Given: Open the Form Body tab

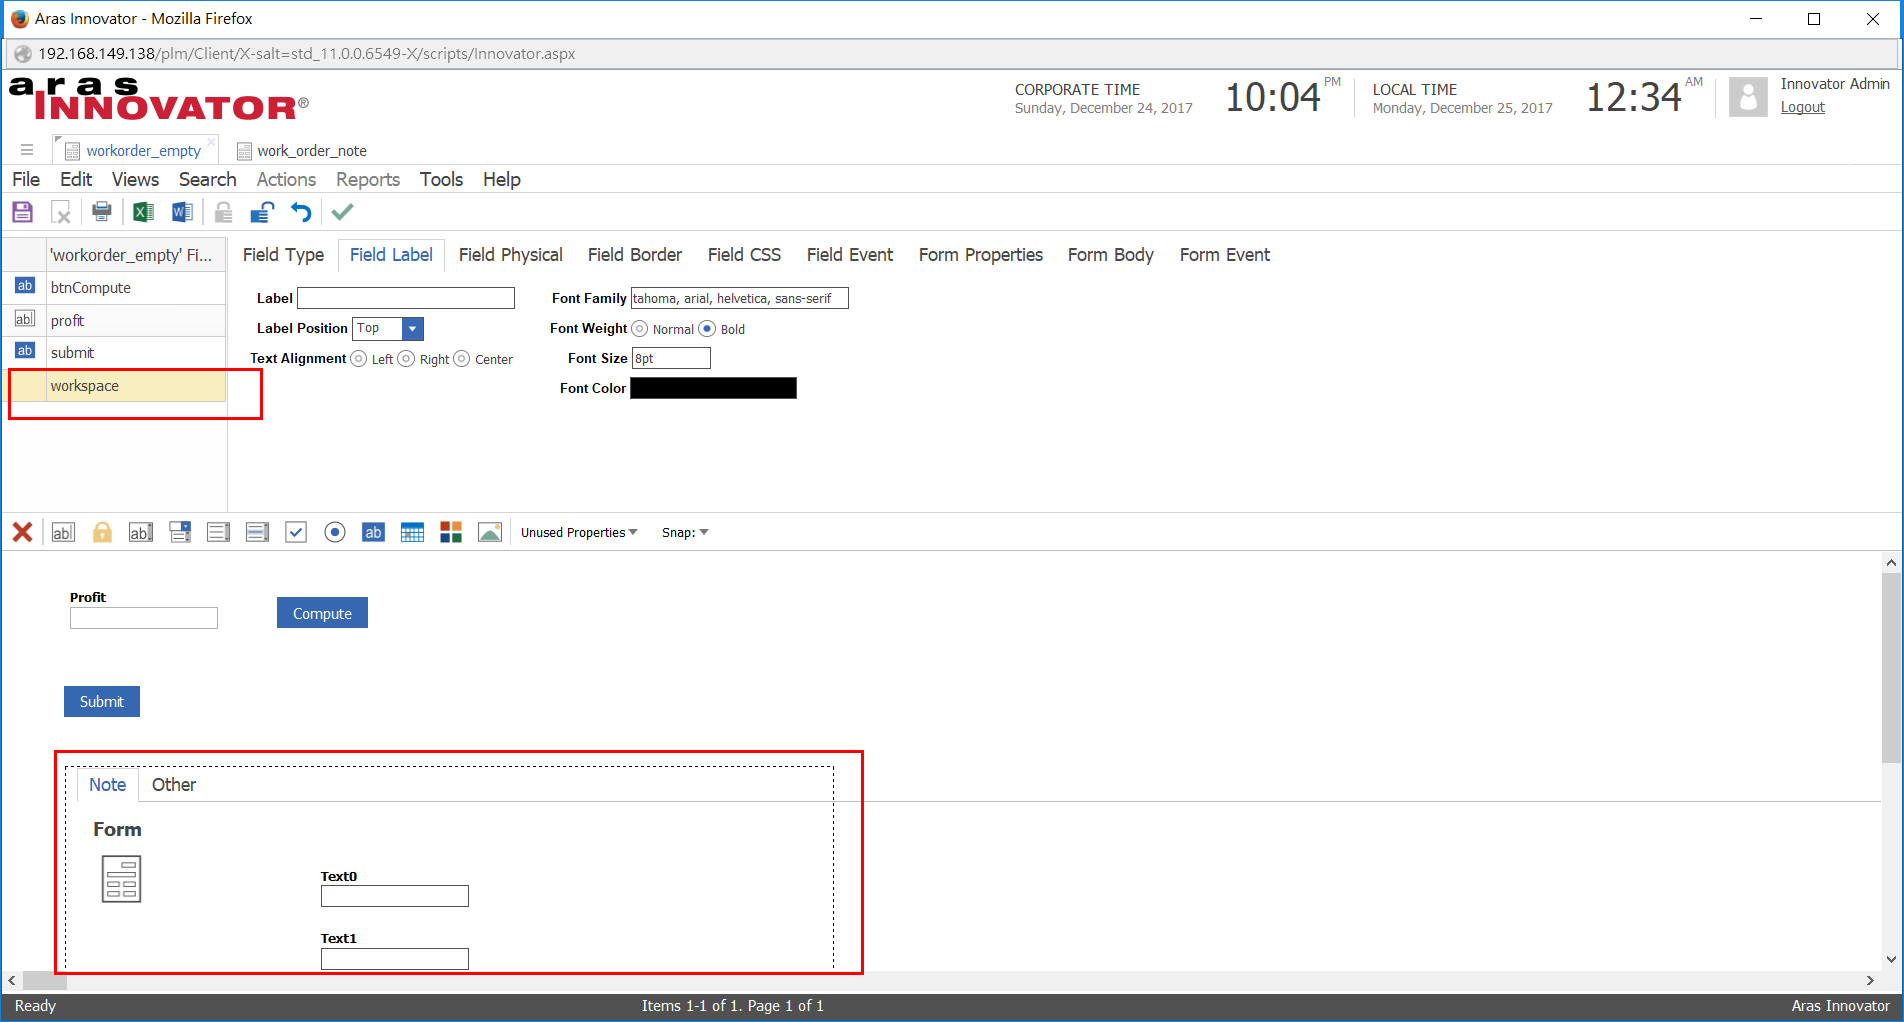Looking at the screenshot, I should 1110,255.
